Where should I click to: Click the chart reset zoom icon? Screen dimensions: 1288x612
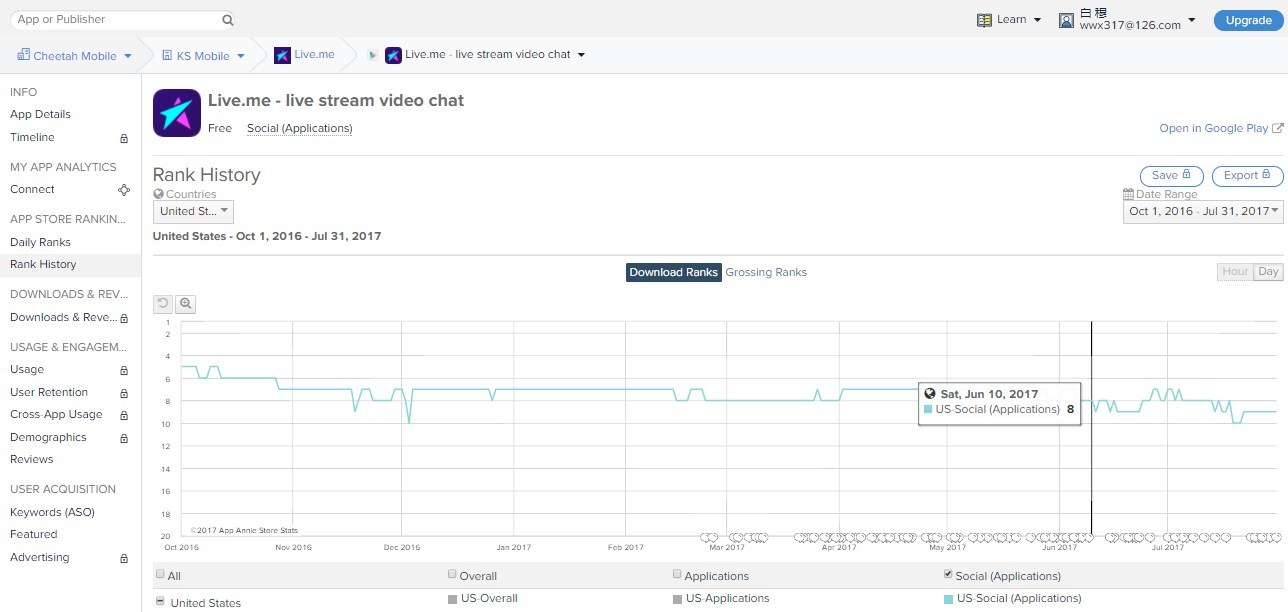tap(163, 304)
